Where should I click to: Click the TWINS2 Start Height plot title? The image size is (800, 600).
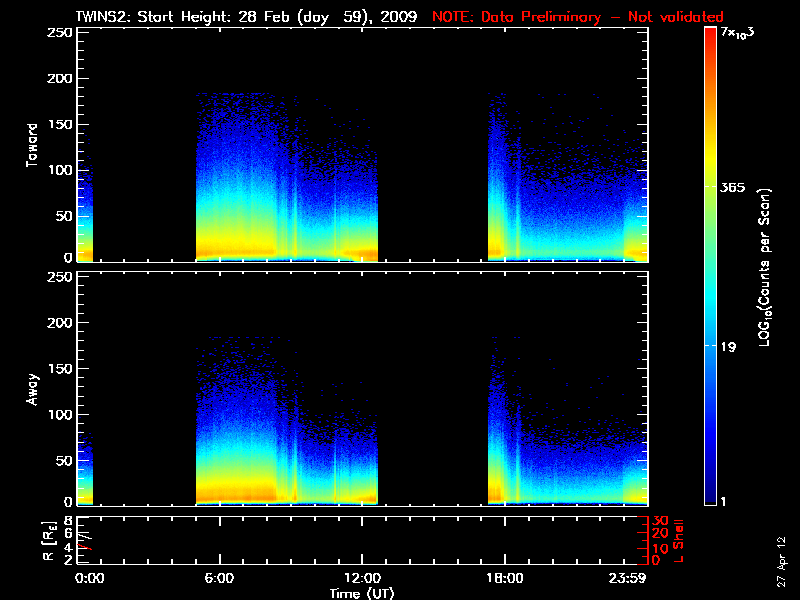[250, 17]
